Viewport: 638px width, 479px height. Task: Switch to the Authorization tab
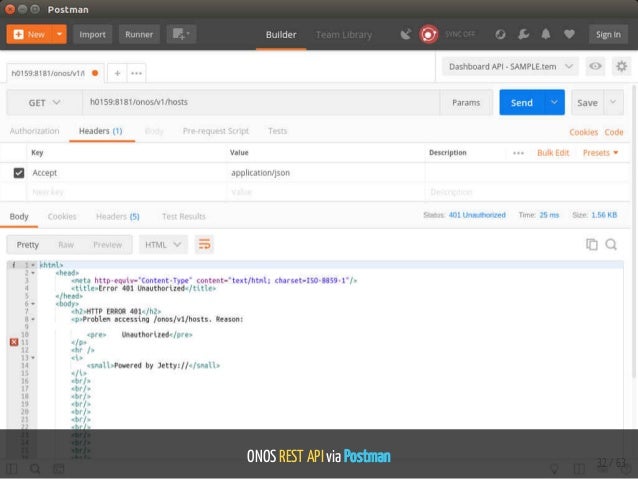[x=35, y=131]
